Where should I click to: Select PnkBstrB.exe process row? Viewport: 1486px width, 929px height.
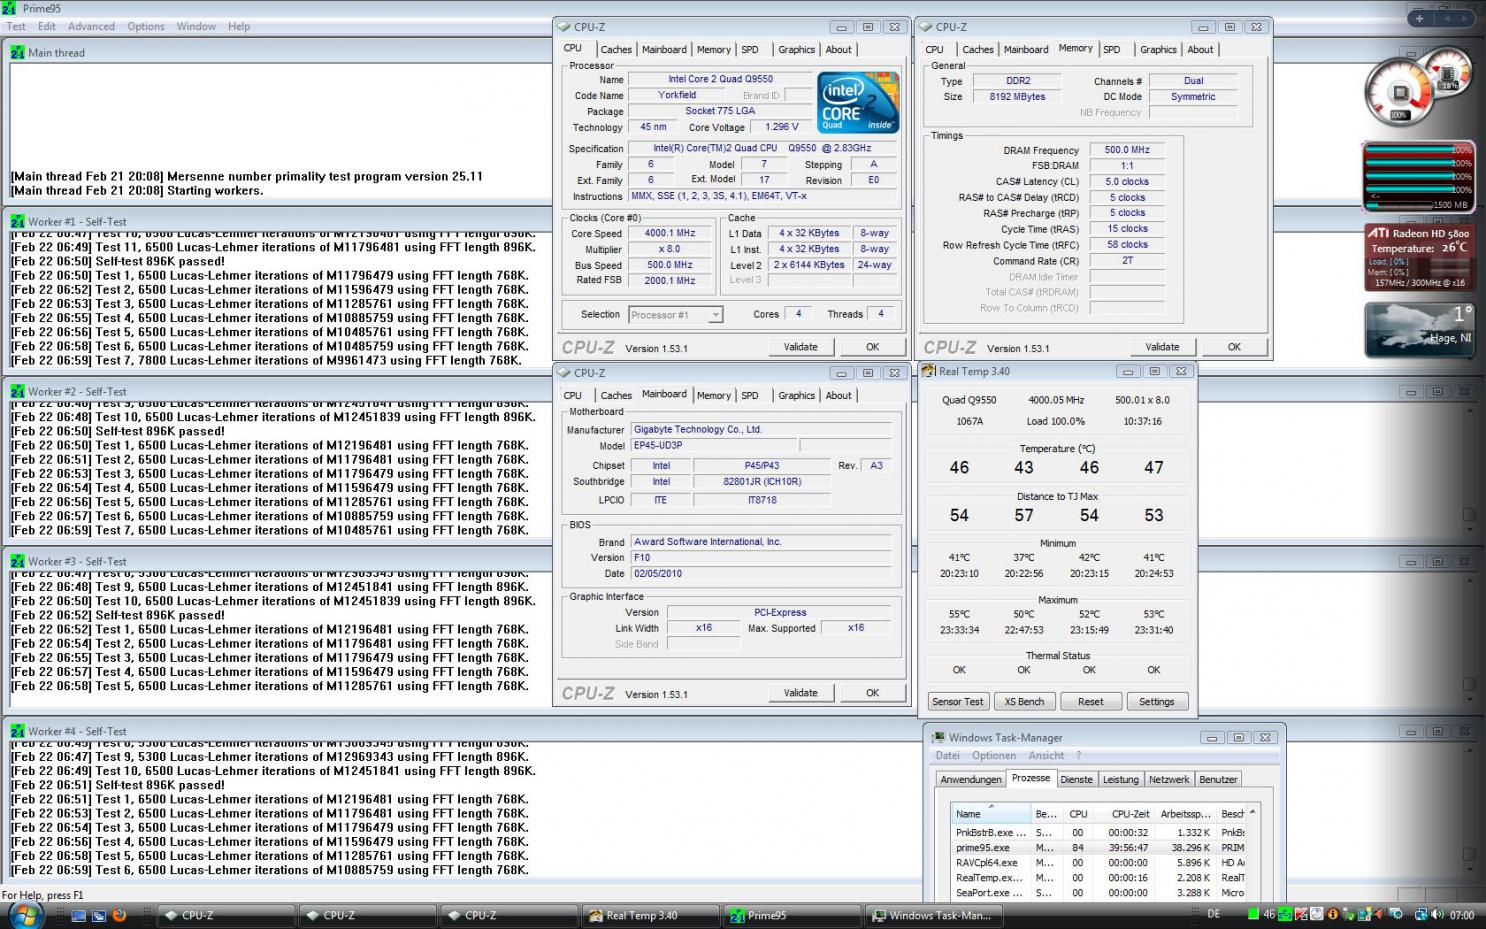(1098, 832)
